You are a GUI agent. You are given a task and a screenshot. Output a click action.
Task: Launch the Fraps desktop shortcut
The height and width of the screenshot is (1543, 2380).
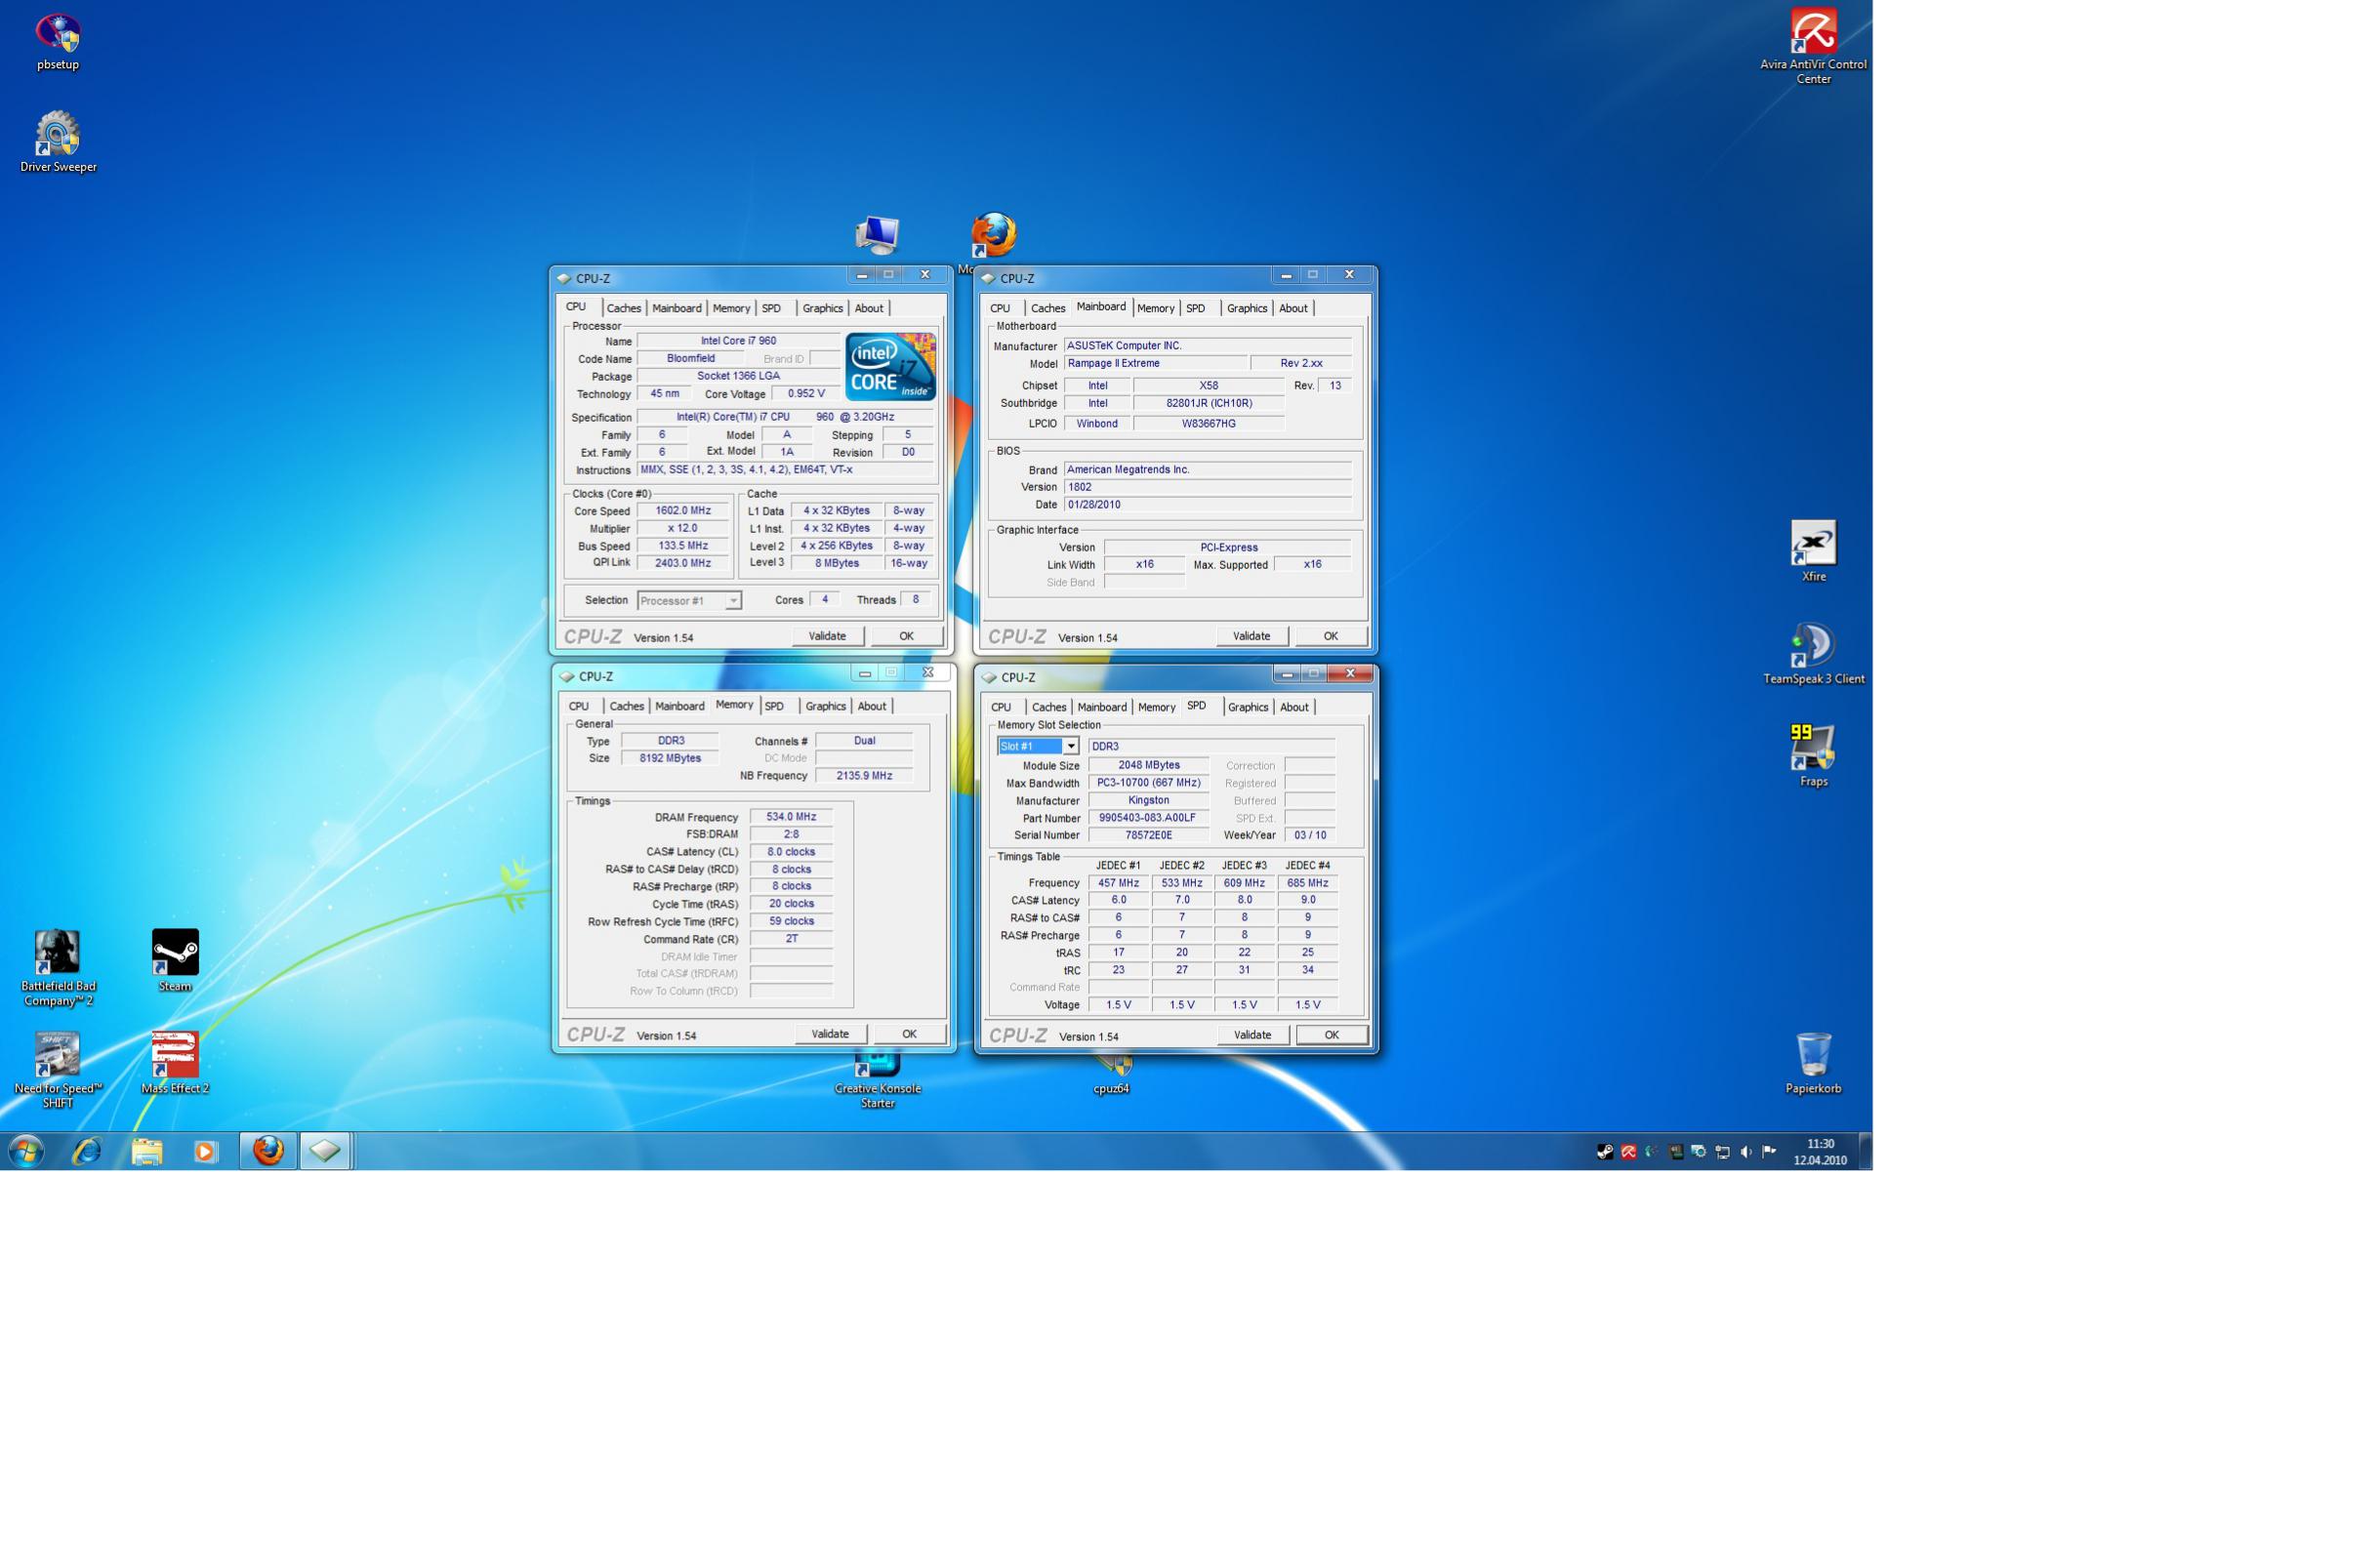coord(1812,749)
